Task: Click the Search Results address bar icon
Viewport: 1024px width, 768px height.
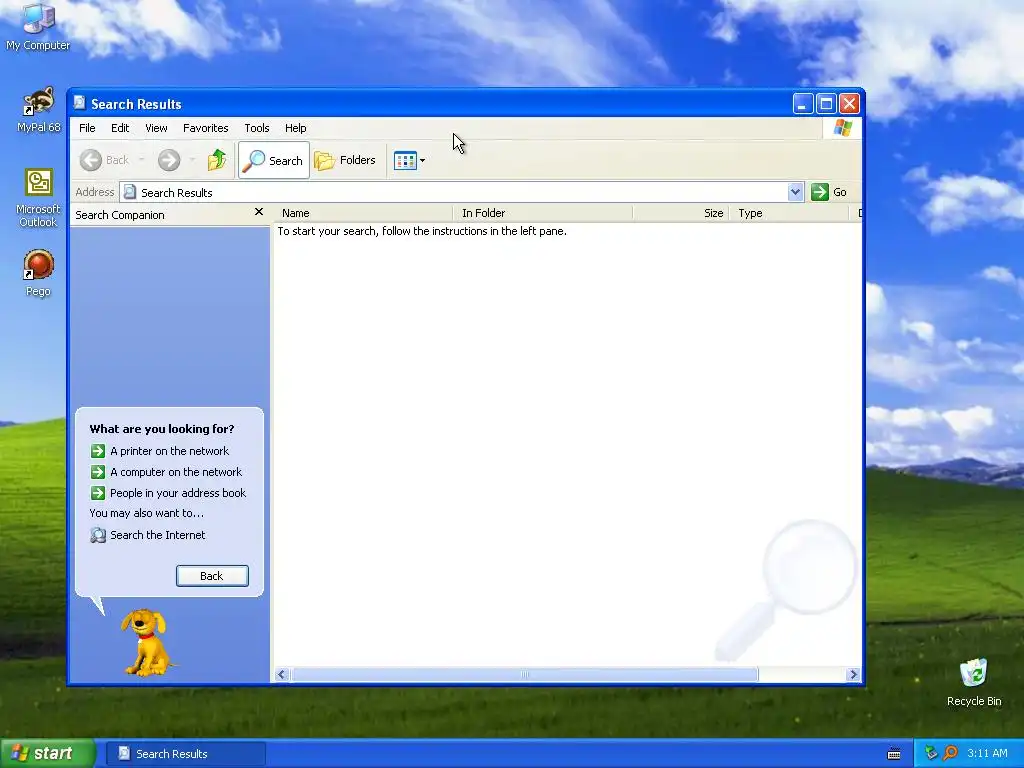Action: (130, 192)
